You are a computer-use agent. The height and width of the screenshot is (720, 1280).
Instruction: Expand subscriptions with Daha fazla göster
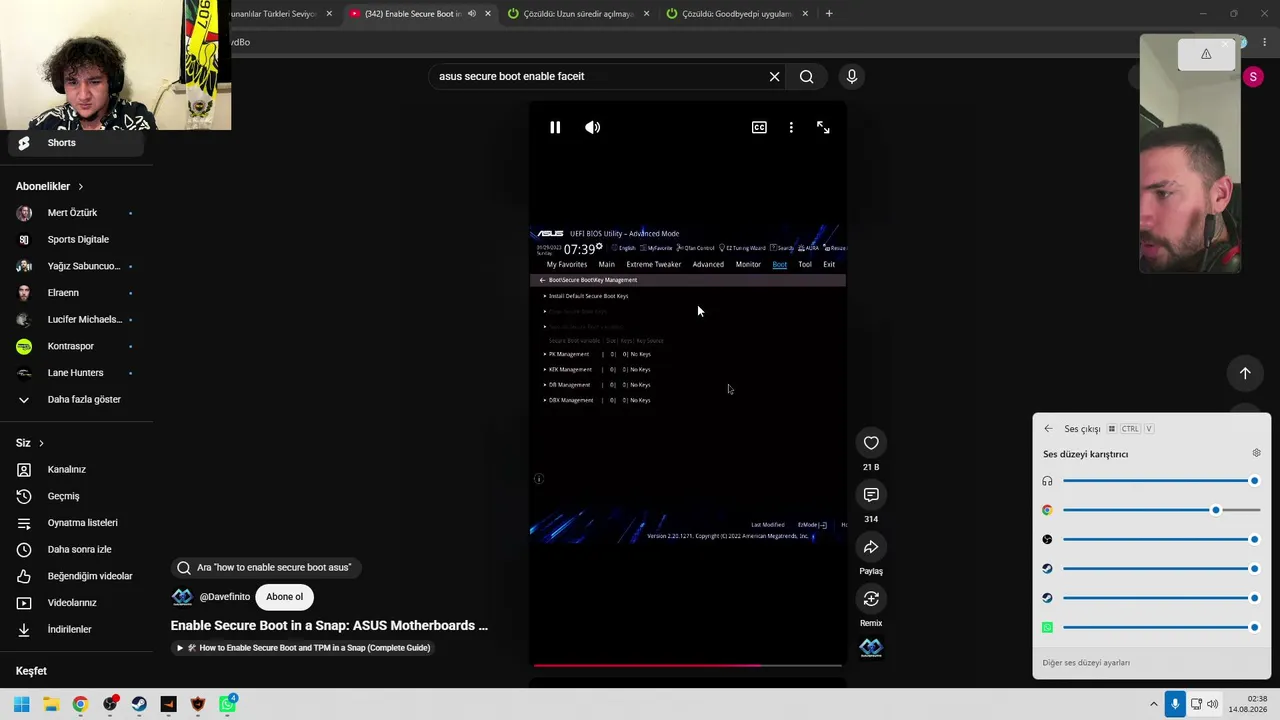pyautogui.click(x=77, y=399)
